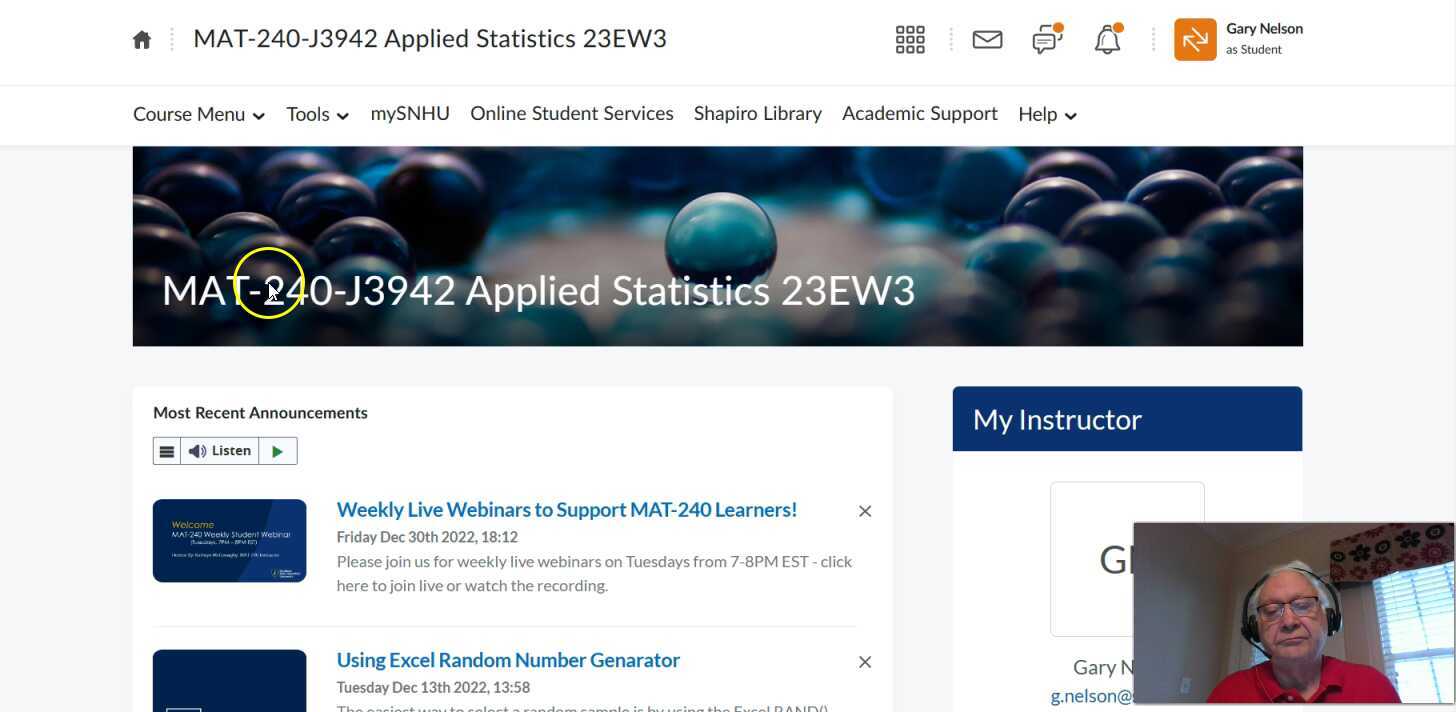
Task: Click the Weekly Webinar announcement thumbnail
Action: (x=230, y=540)
